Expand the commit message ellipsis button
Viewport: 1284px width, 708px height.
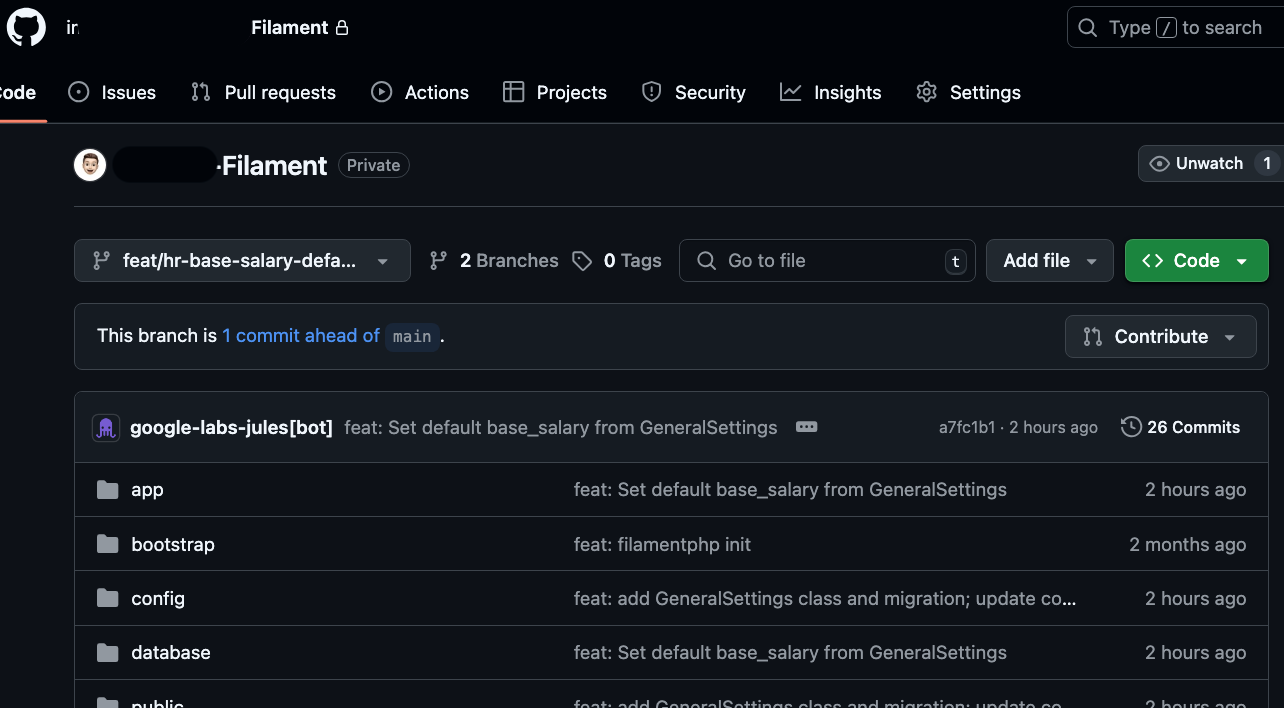click(806, 427)
